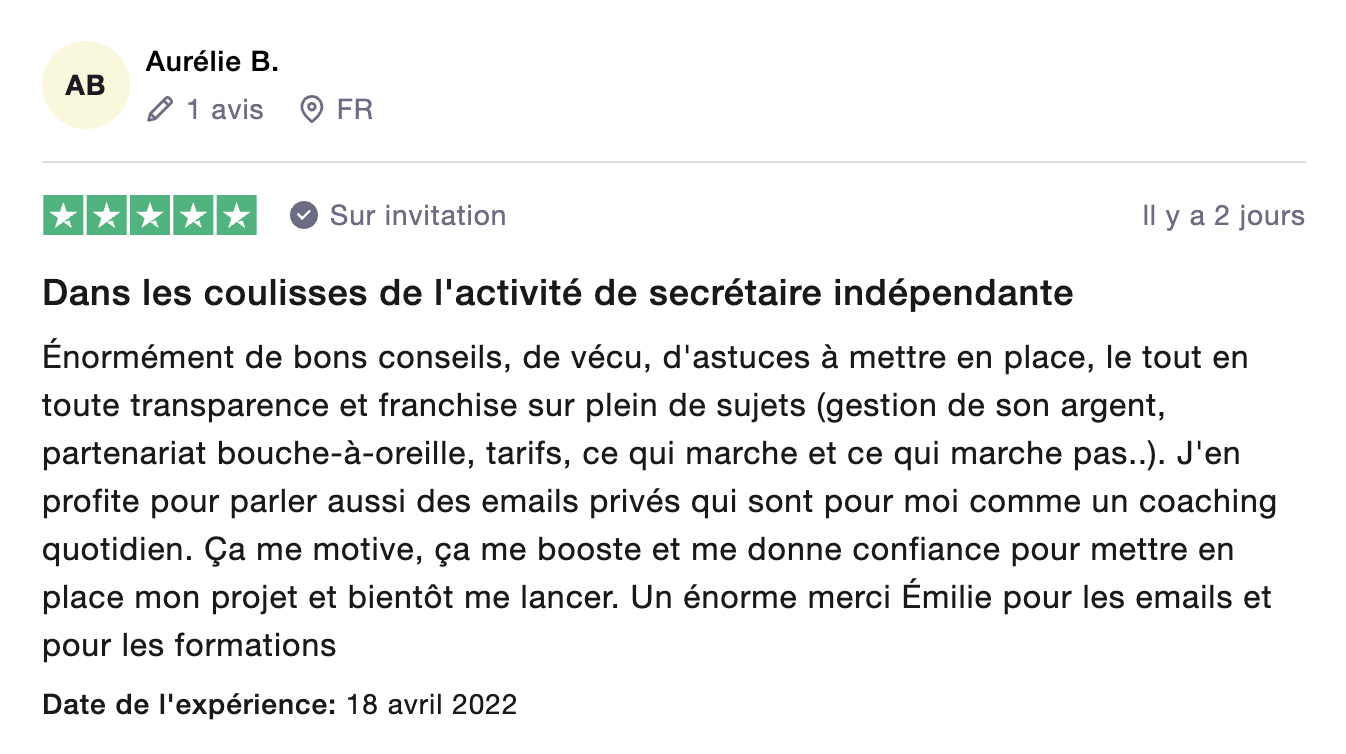Open the "Sur invitation" info label
The width and height of the screenshot is (1346, 754).
pyautogui.click(x=418, y=216)
